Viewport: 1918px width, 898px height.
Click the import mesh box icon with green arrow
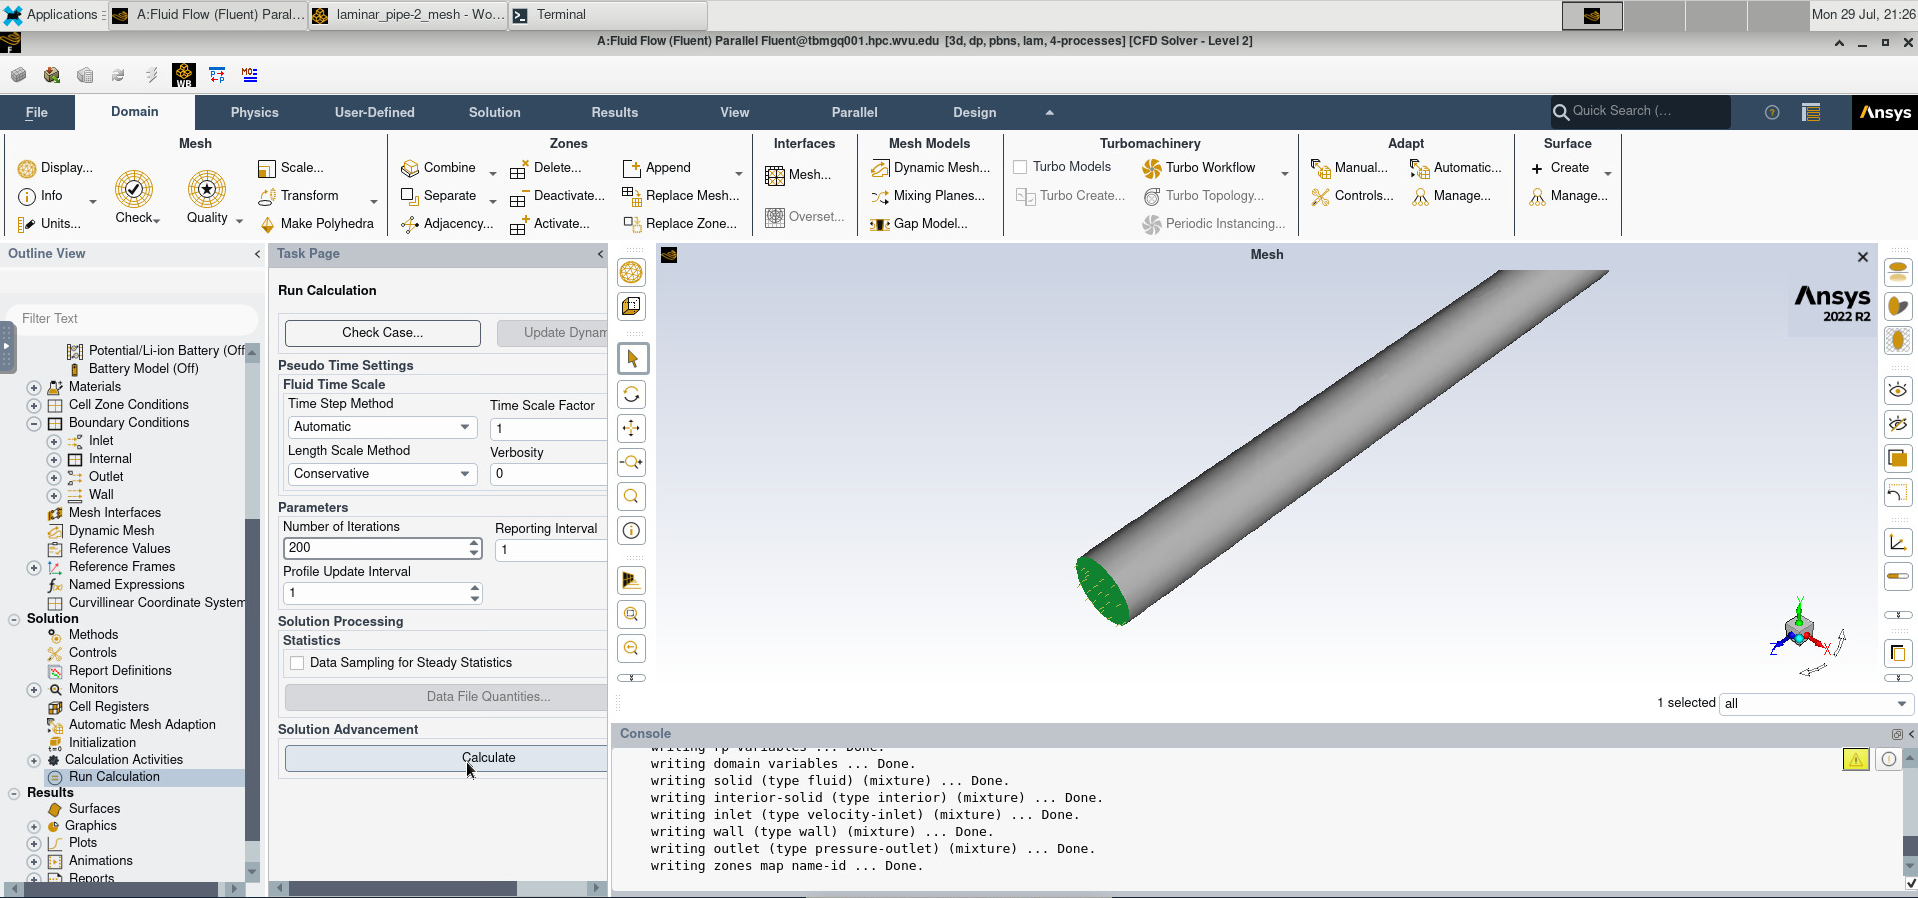(x=52, y=75)
